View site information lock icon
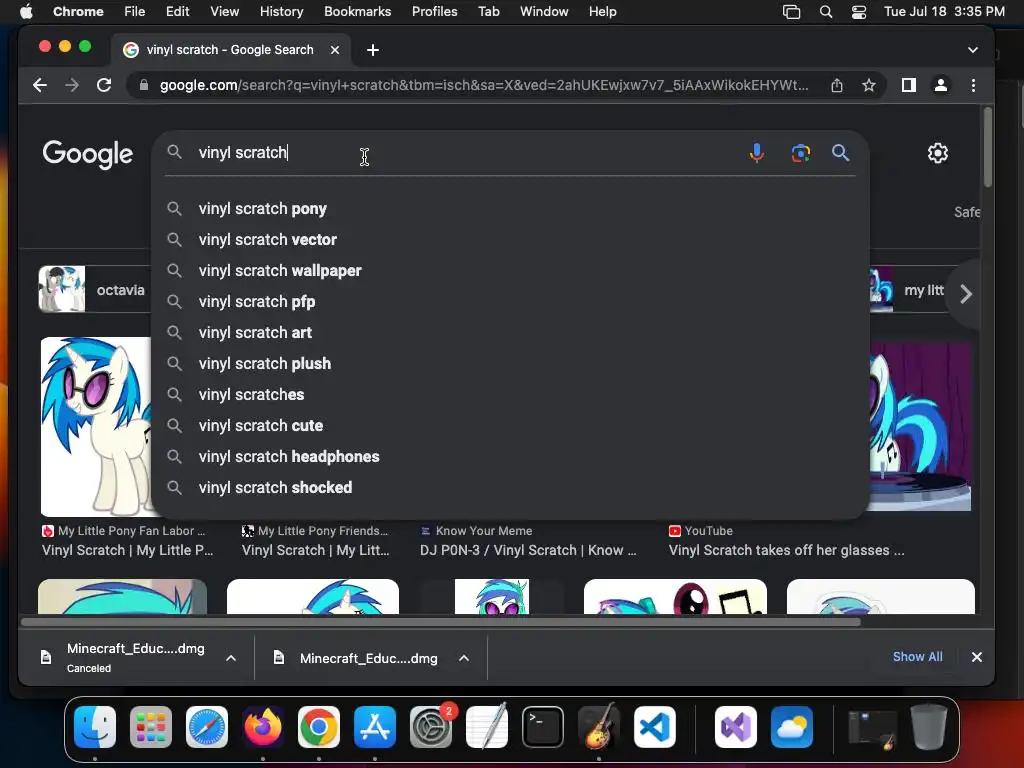This screenshot has height=768, width=1024. (x=144, y=85)
